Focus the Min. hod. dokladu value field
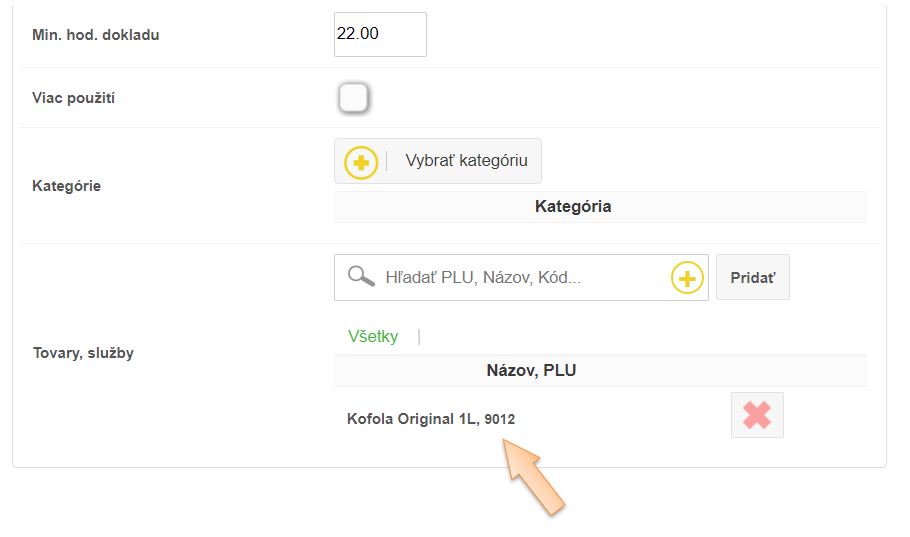 [380, 34]
